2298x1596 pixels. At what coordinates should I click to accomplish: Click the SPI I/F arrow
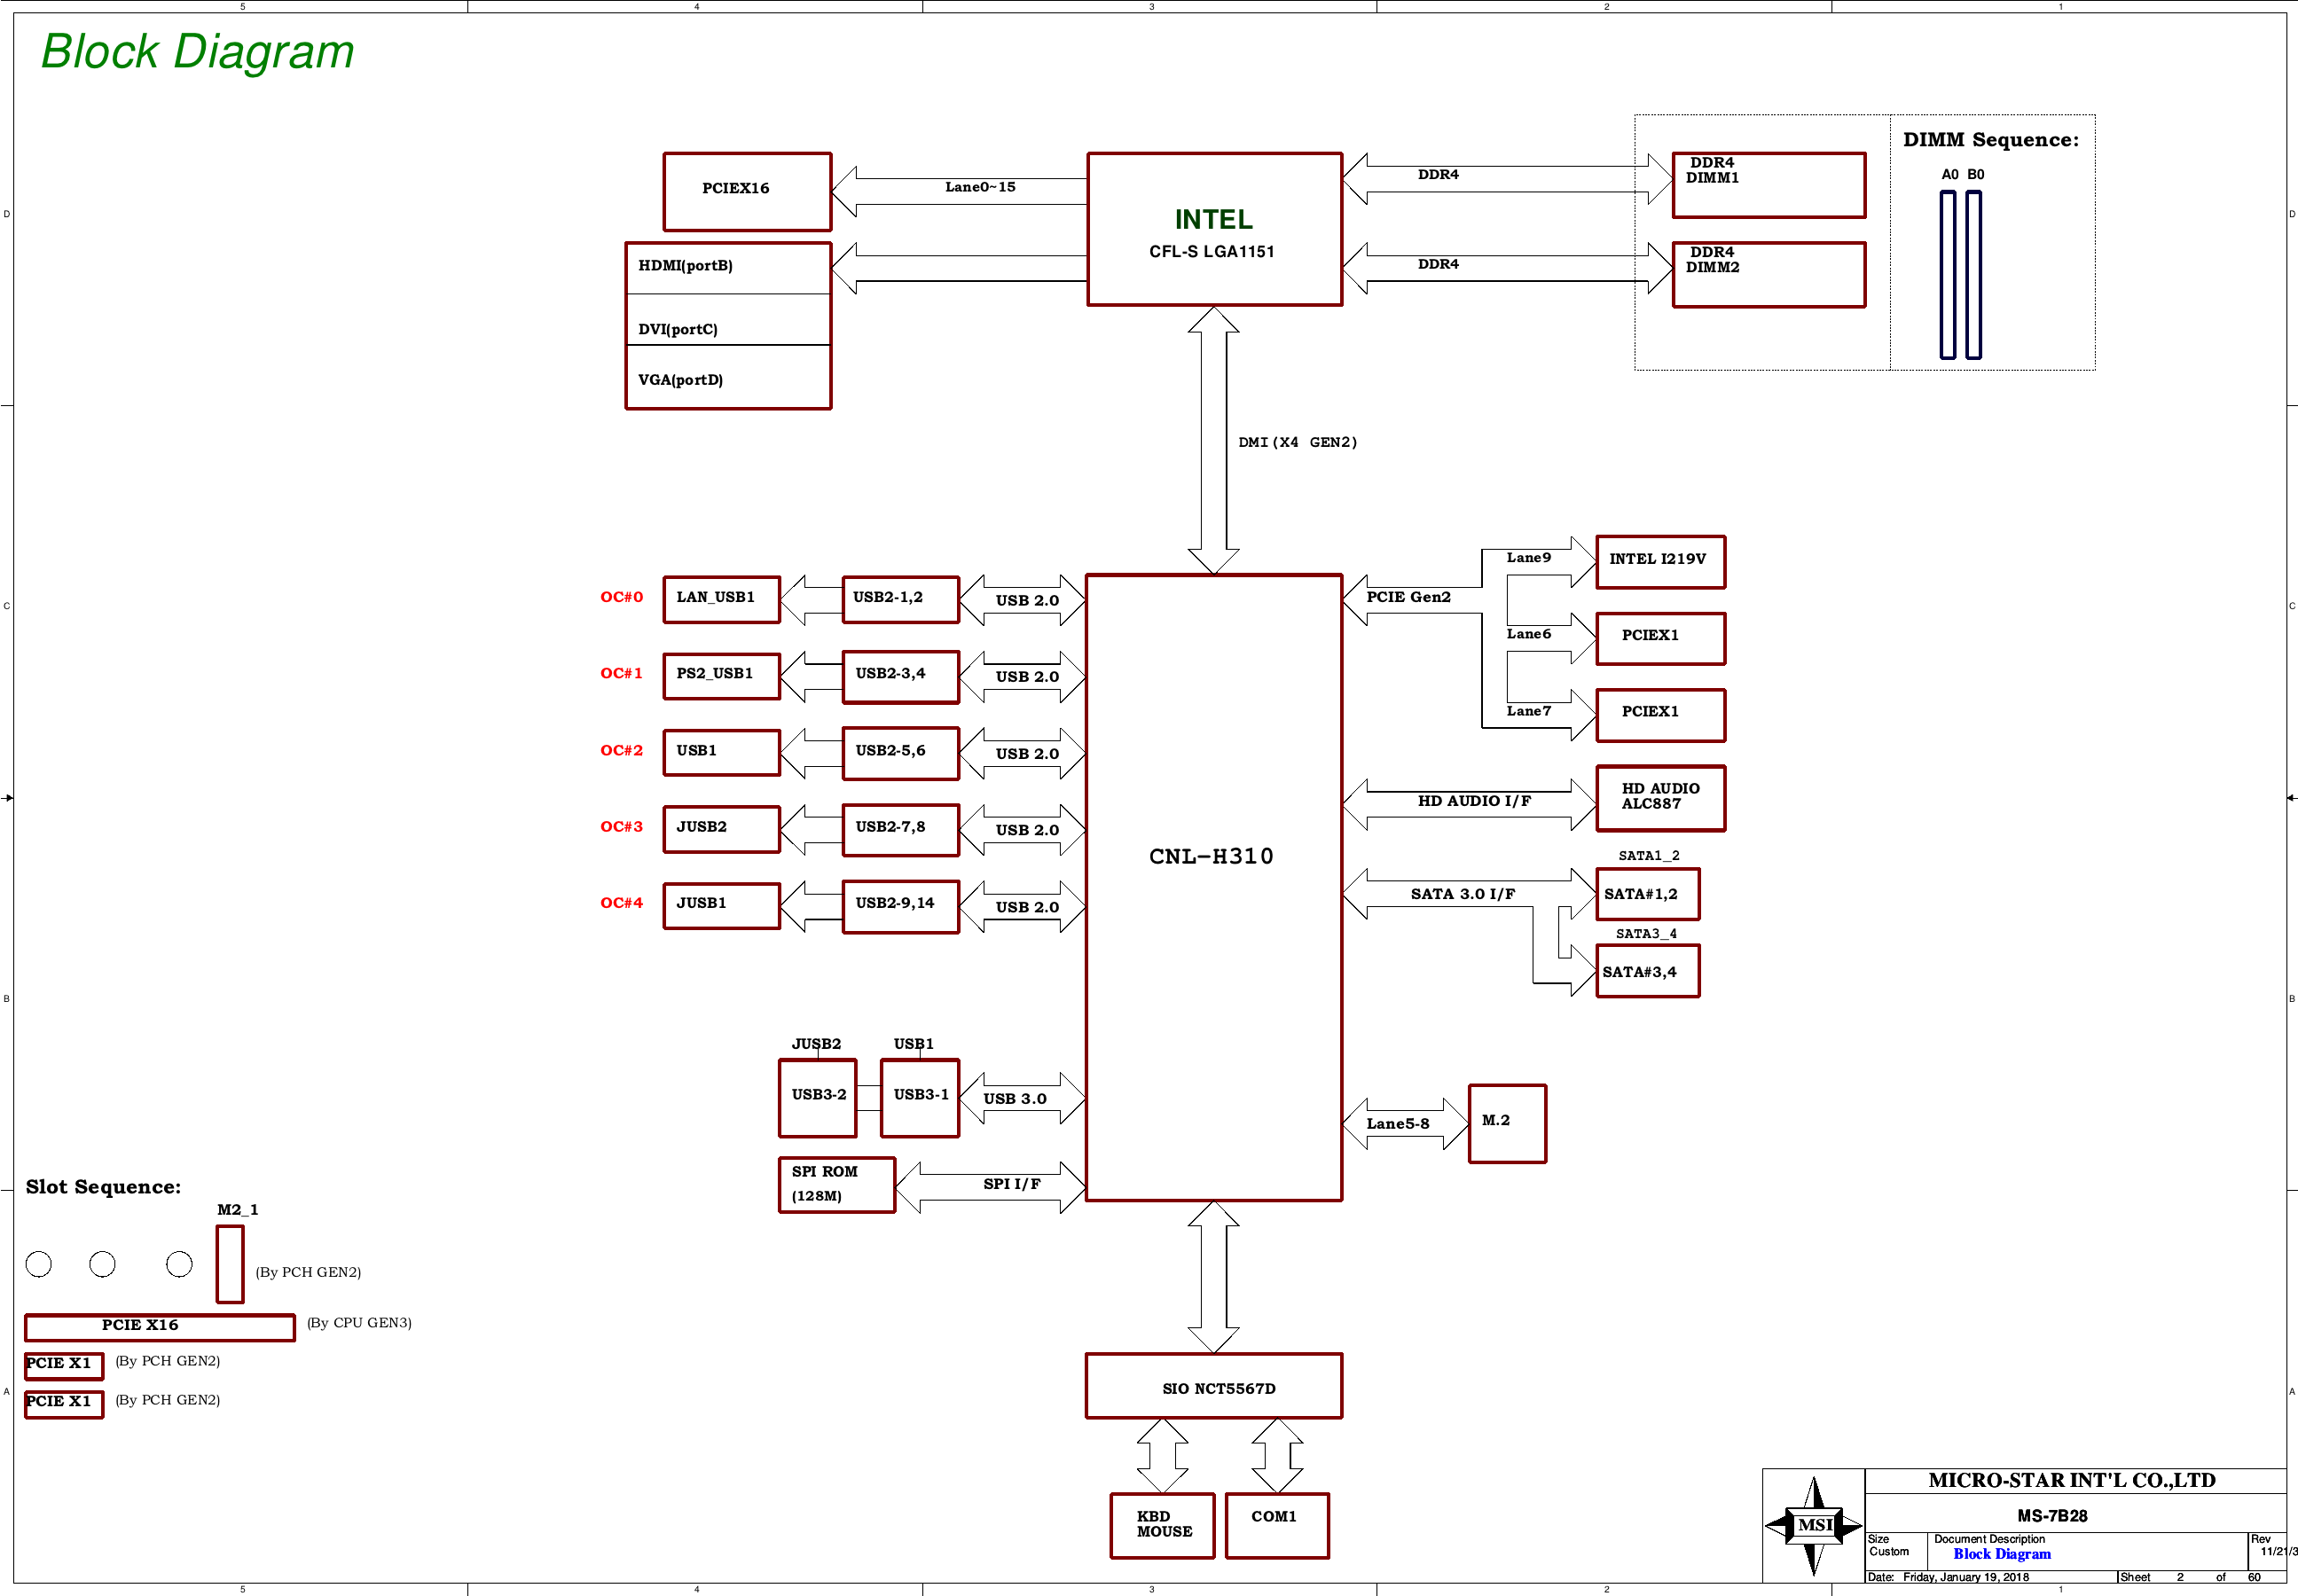click(990, 1187)
